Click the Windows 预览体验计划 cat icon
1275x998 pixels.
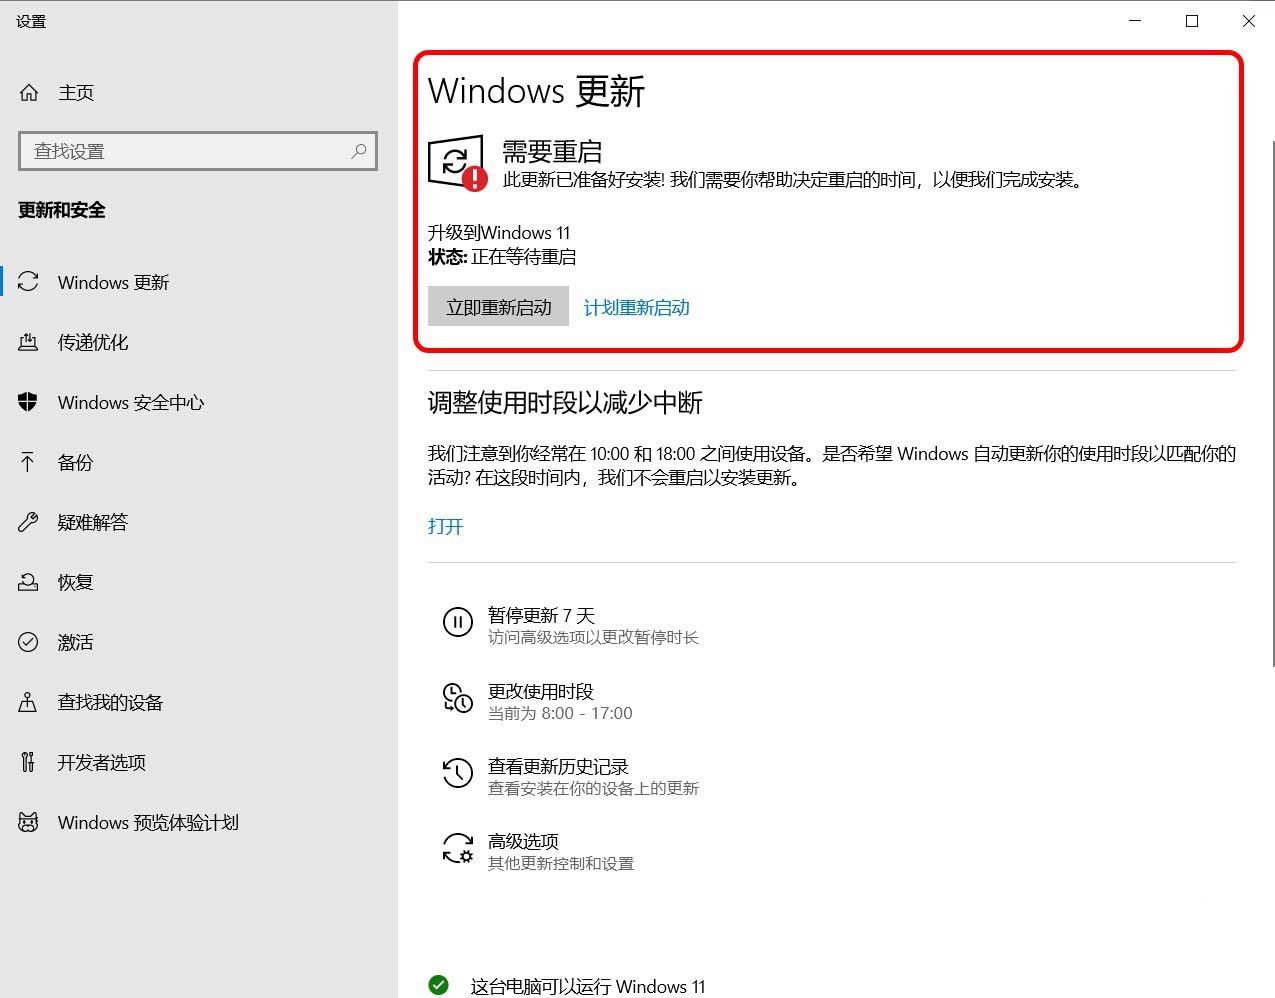(x=28, y=822)
